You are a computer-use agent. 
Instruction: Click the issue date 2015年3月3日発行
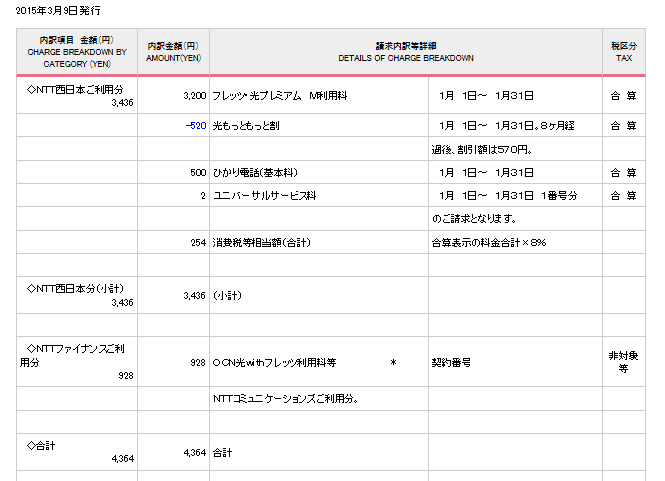tap(58, 10)
